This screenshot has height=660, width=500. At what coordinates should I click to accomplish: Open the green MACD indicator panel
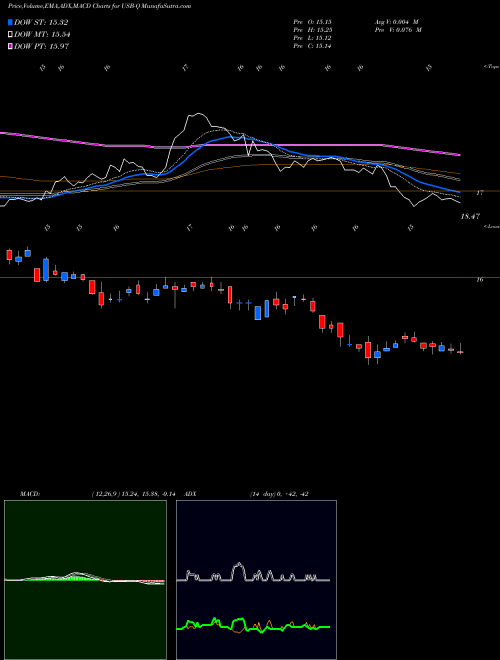coord(85,580)
